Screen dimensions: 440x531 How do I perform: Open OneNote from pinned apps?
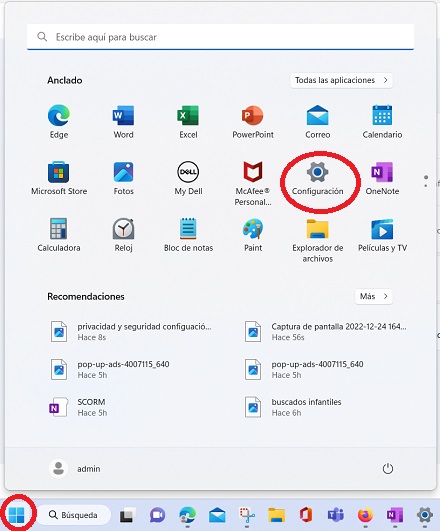pyautogui.click(x=382, y=178)
